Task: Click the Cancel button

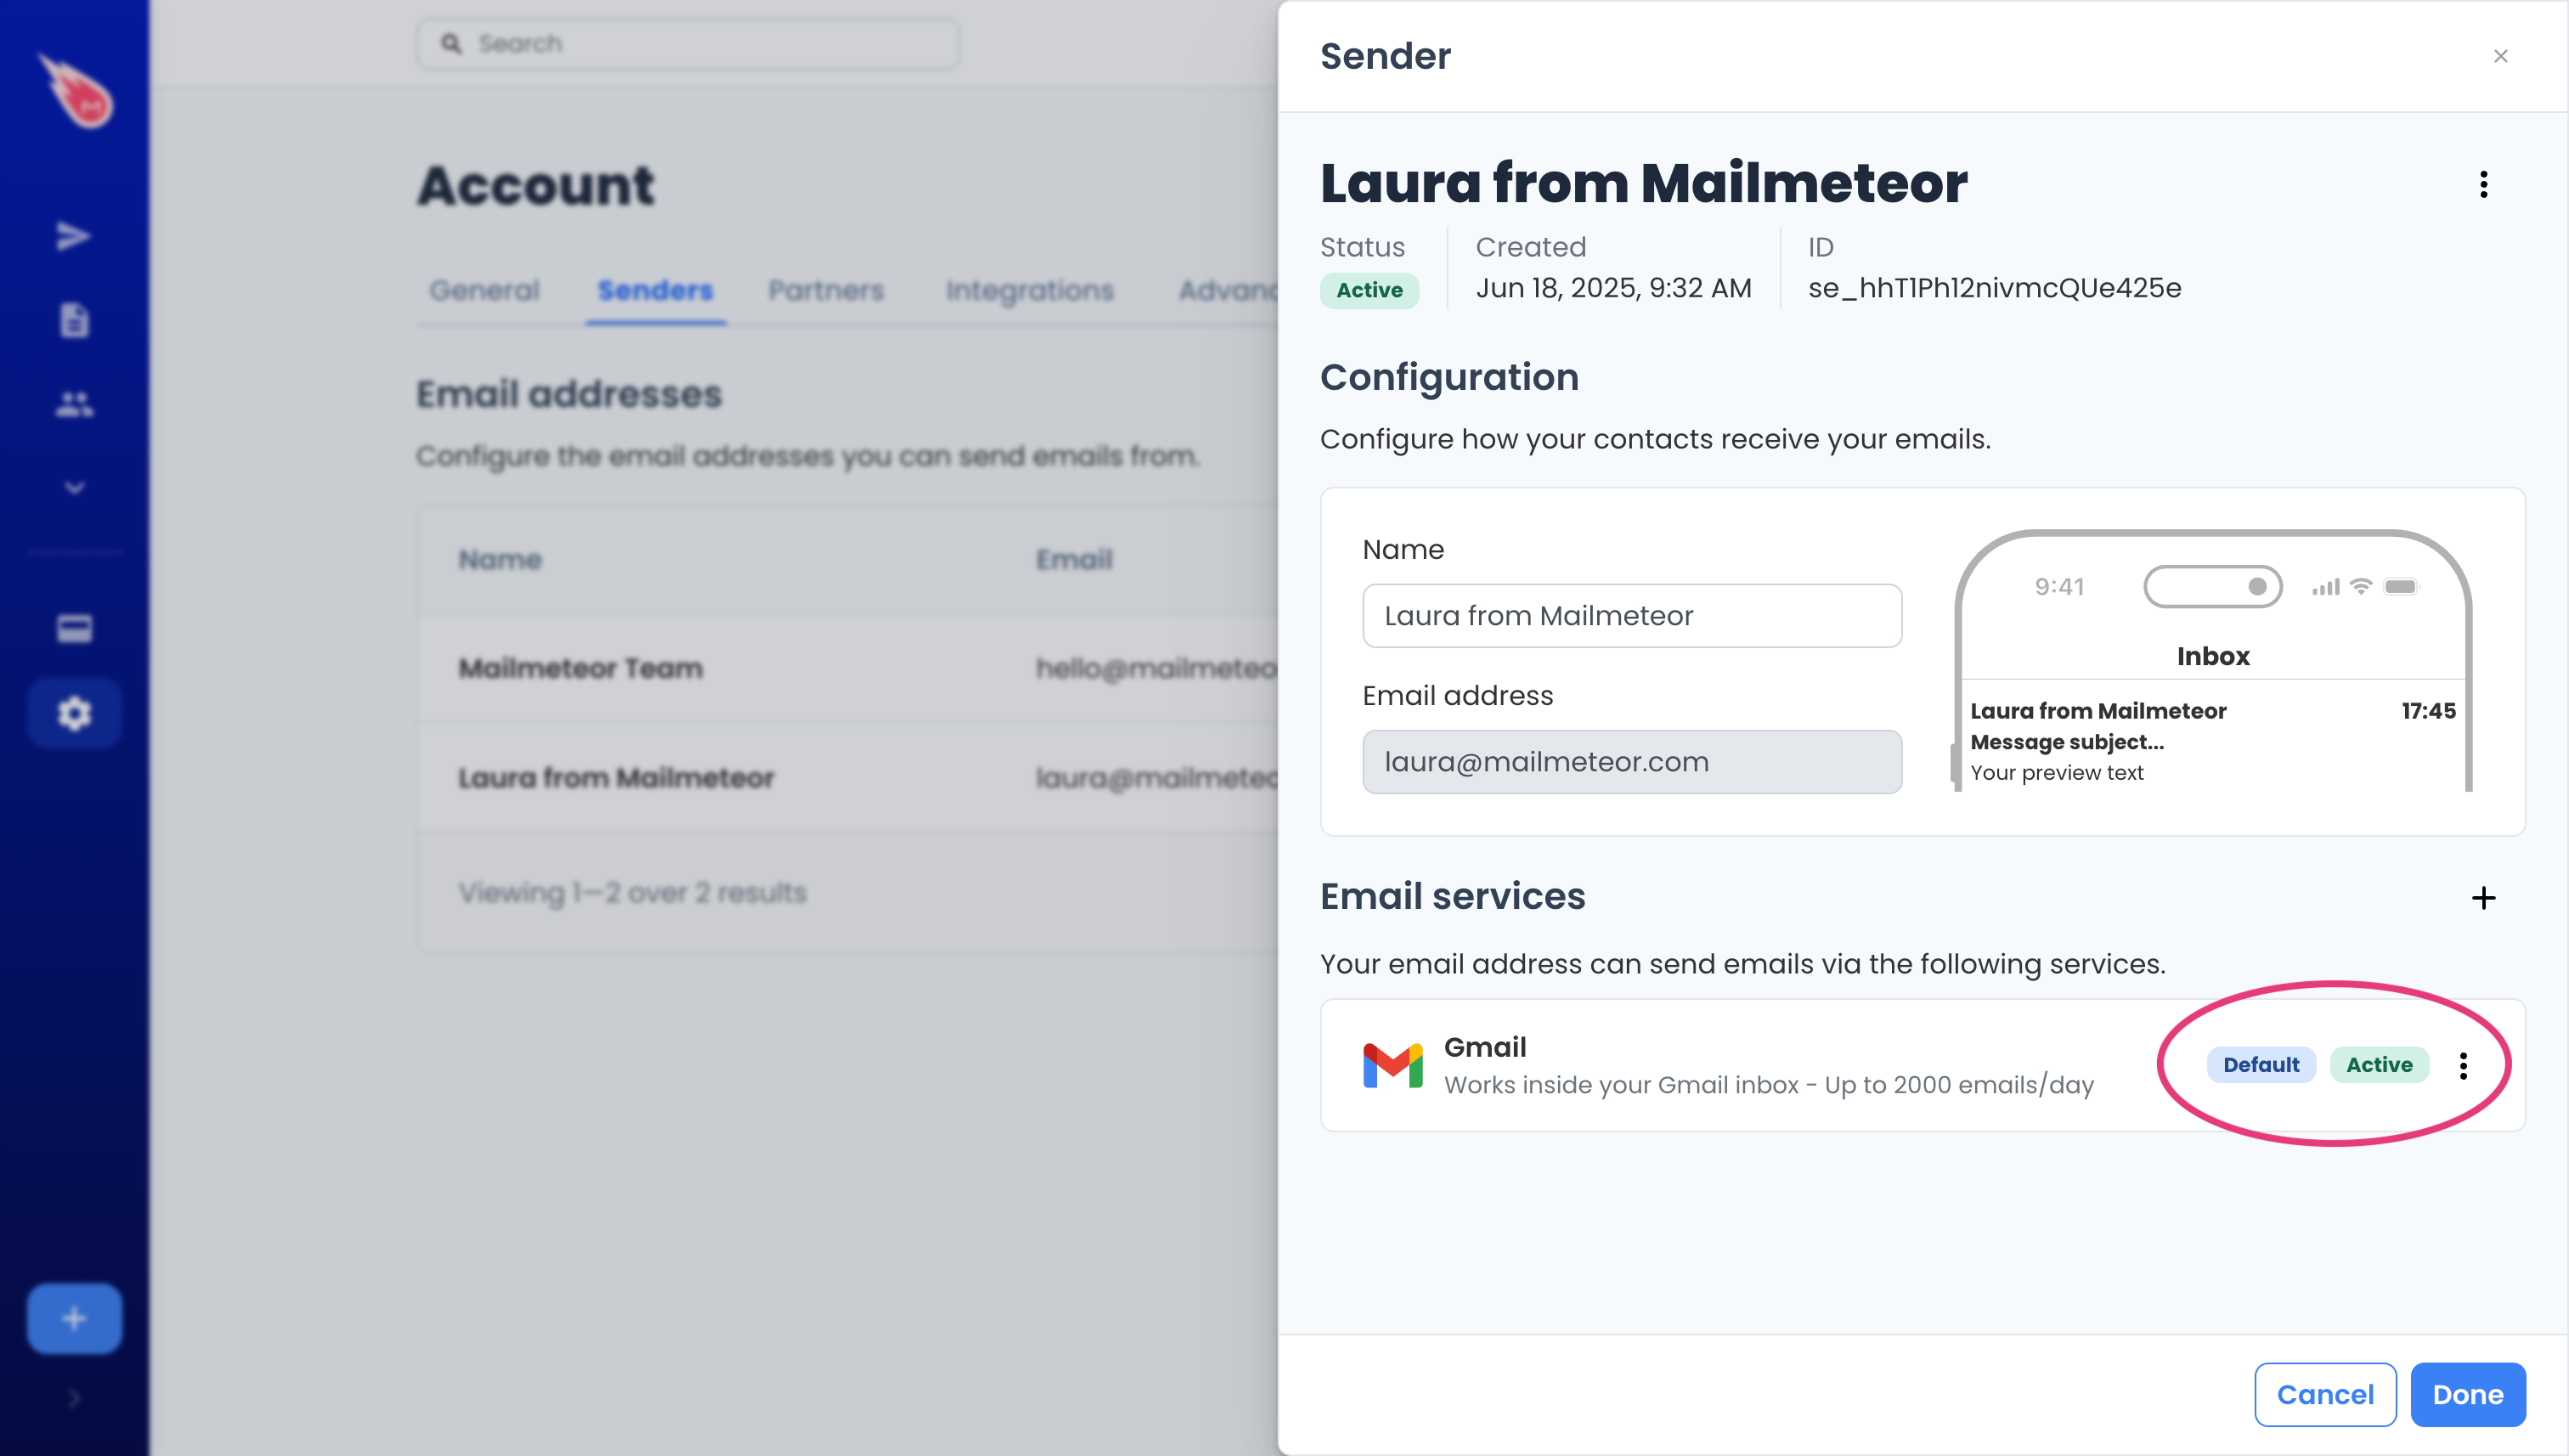Action: click(2325, 1394)
